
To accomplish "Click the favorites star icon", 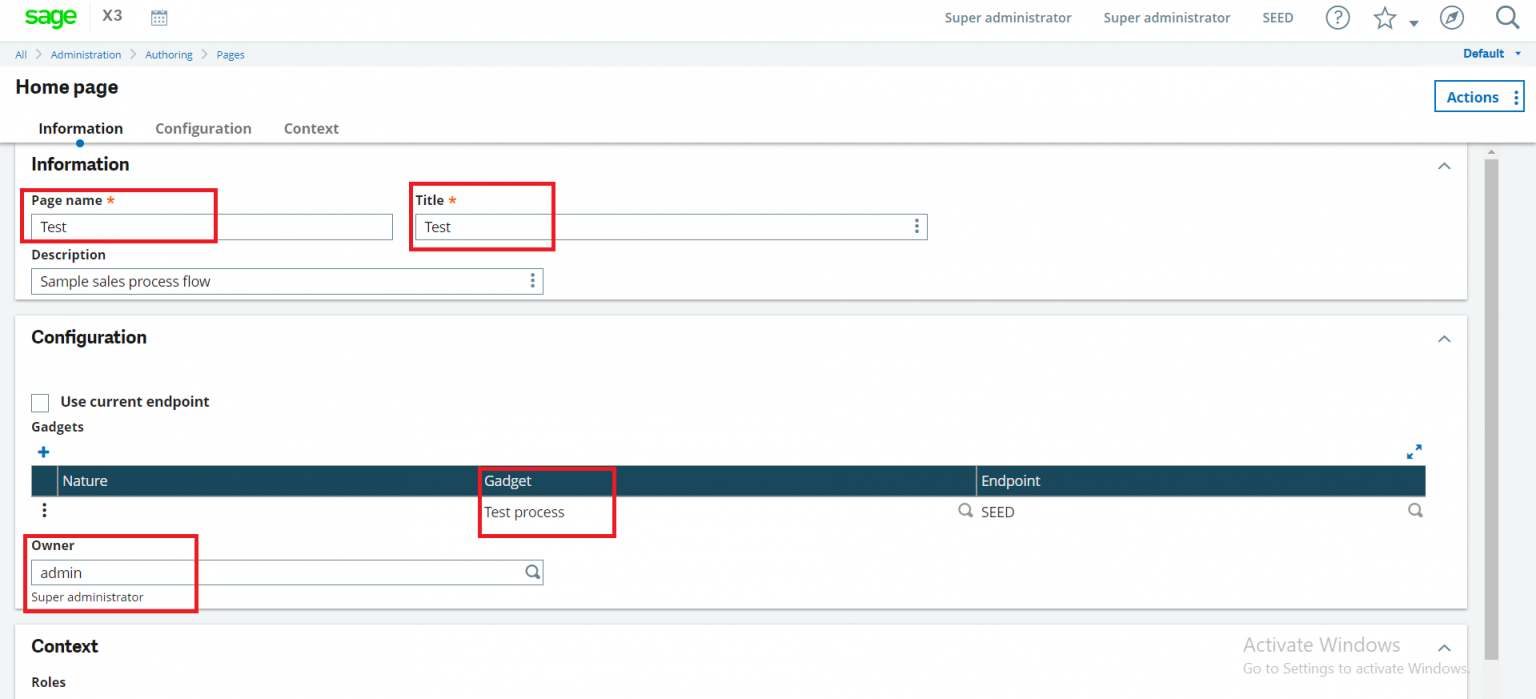I will click(x=1385, y=17).
